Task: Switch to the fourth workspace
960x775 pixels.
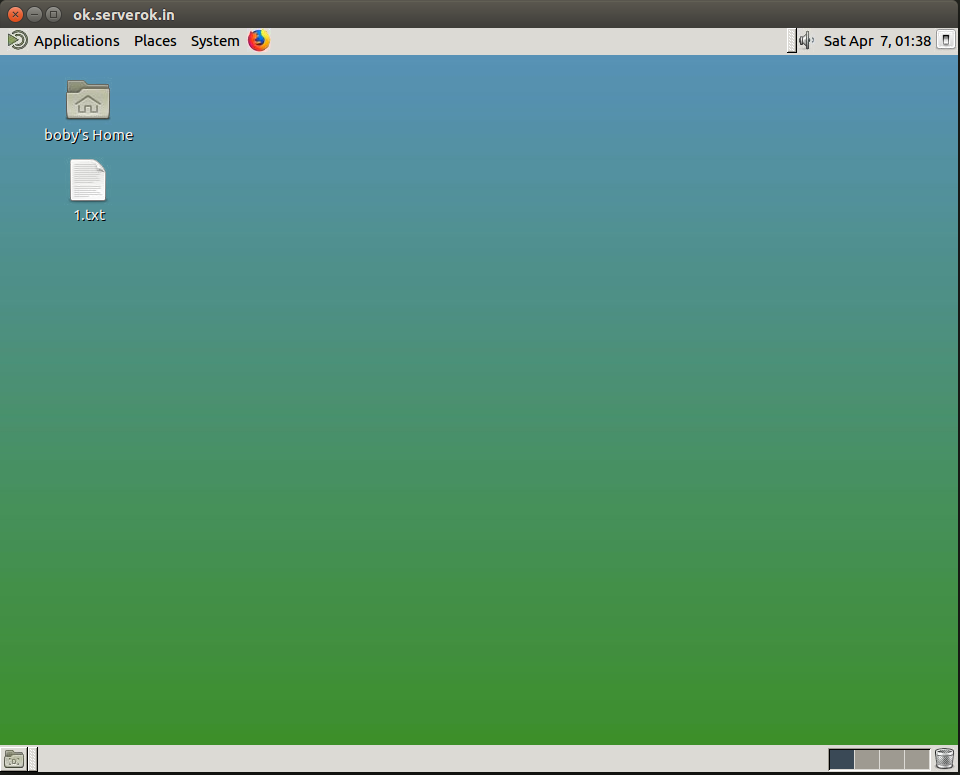Action: coord(917,759)
